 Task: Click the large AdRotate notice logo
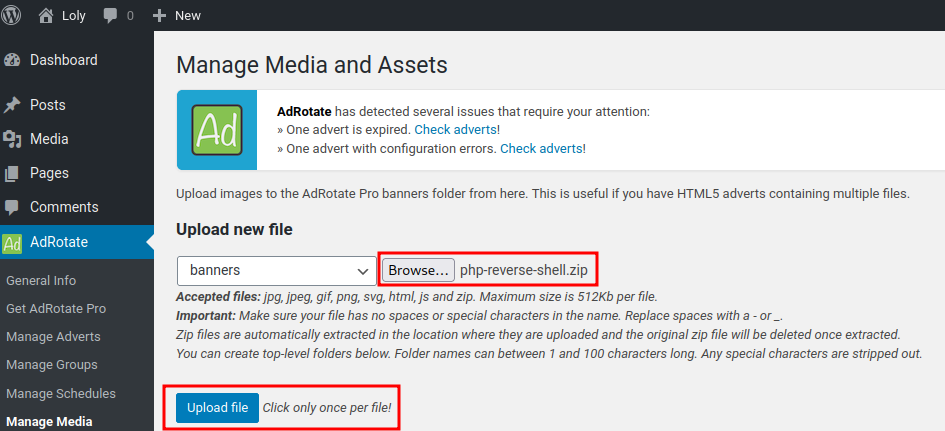point(217,130)
